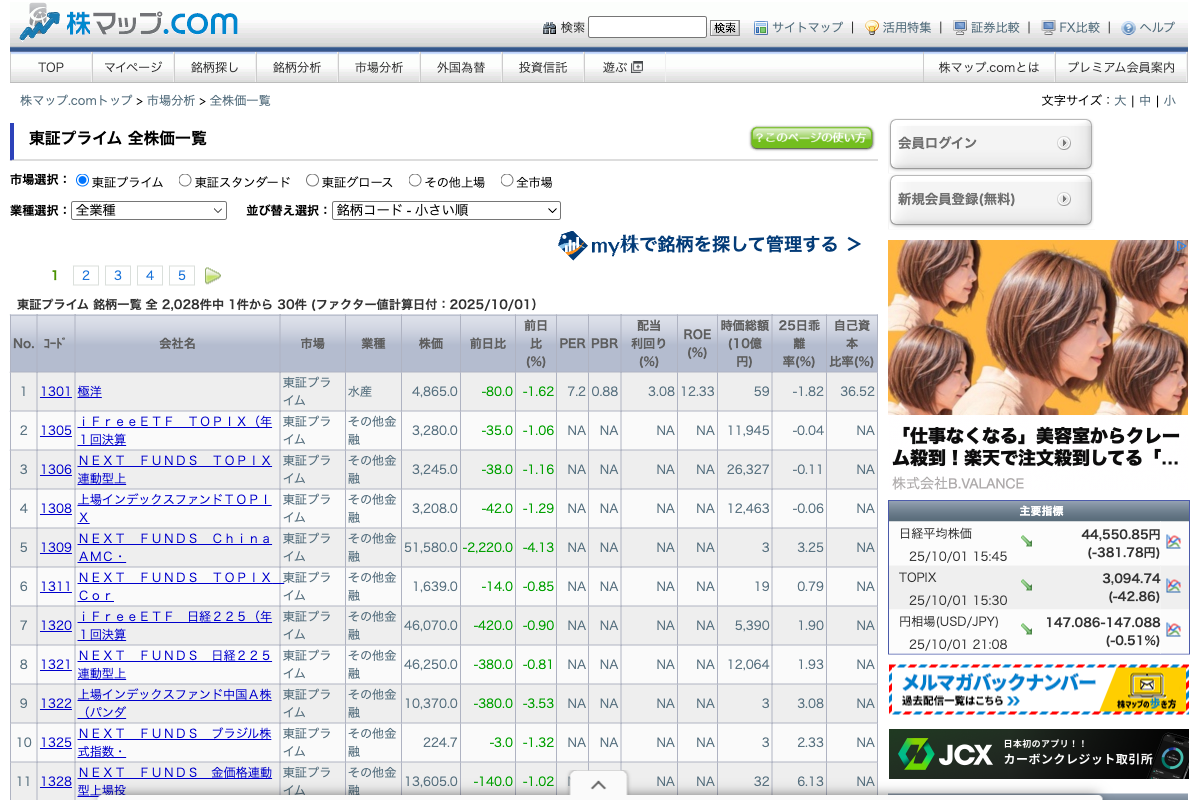The width and height of the screenshot is (1200, 800).
Task: Select the 東証グロース market option
Action: pyautogui.click(x=312, y=181)
